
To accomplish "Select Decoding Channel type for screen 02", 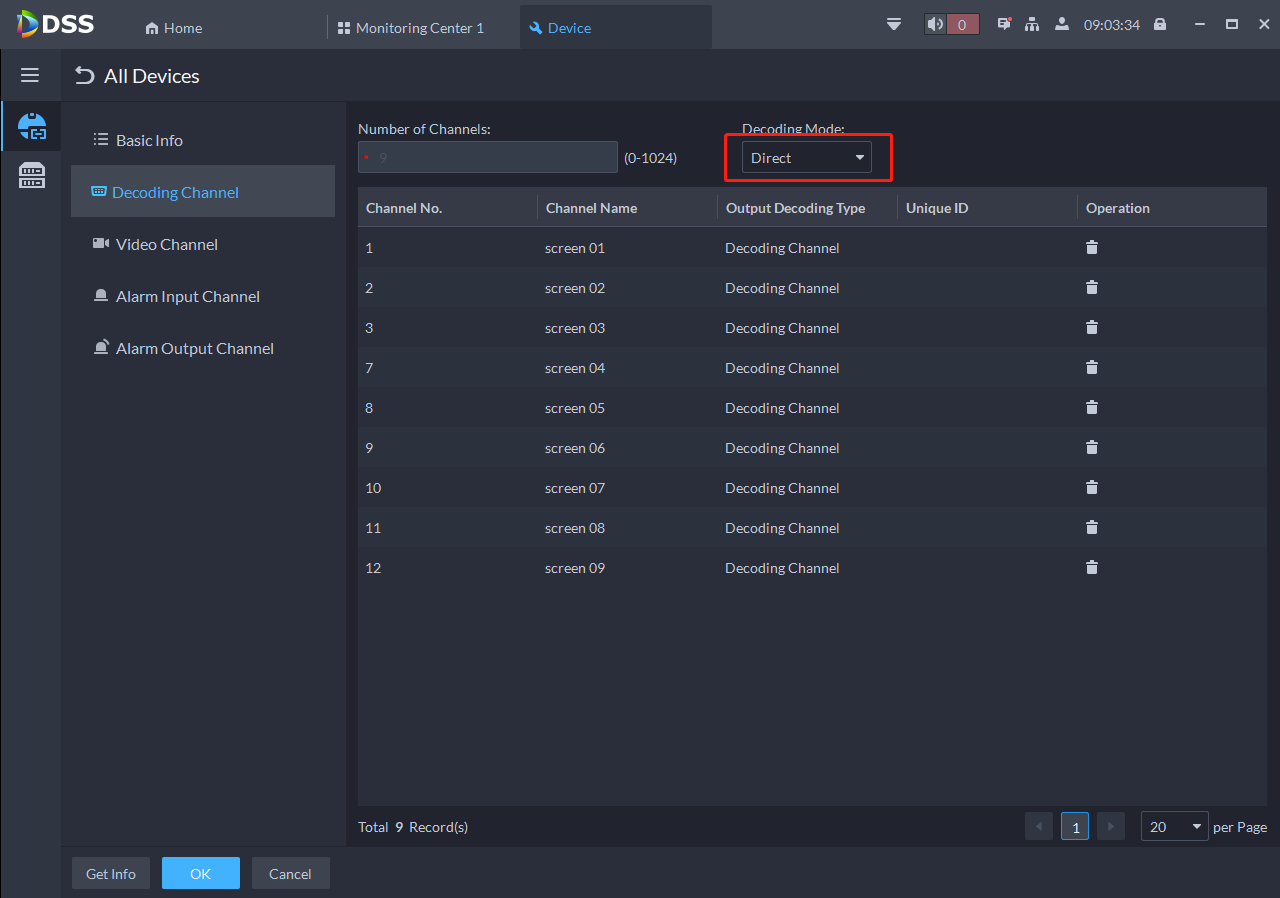I will point(782,288).
